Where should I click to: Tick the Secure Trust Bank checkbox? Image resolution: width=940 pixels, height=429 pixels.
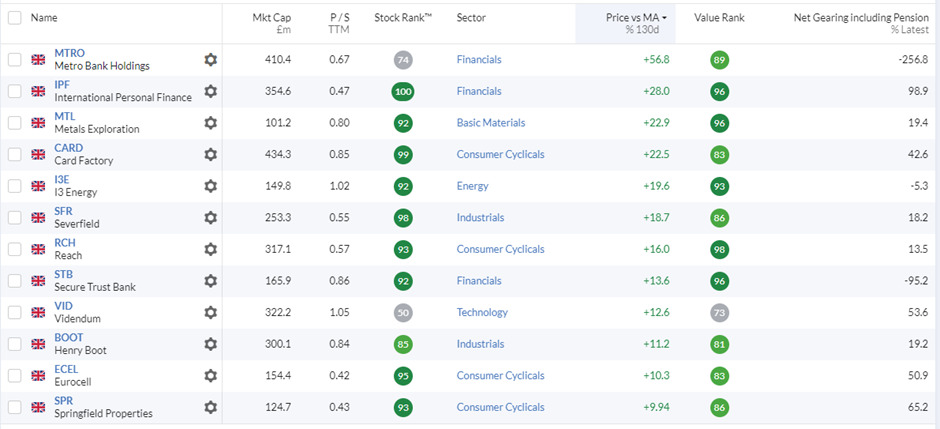pyautogui.click(x=14, y=280)
